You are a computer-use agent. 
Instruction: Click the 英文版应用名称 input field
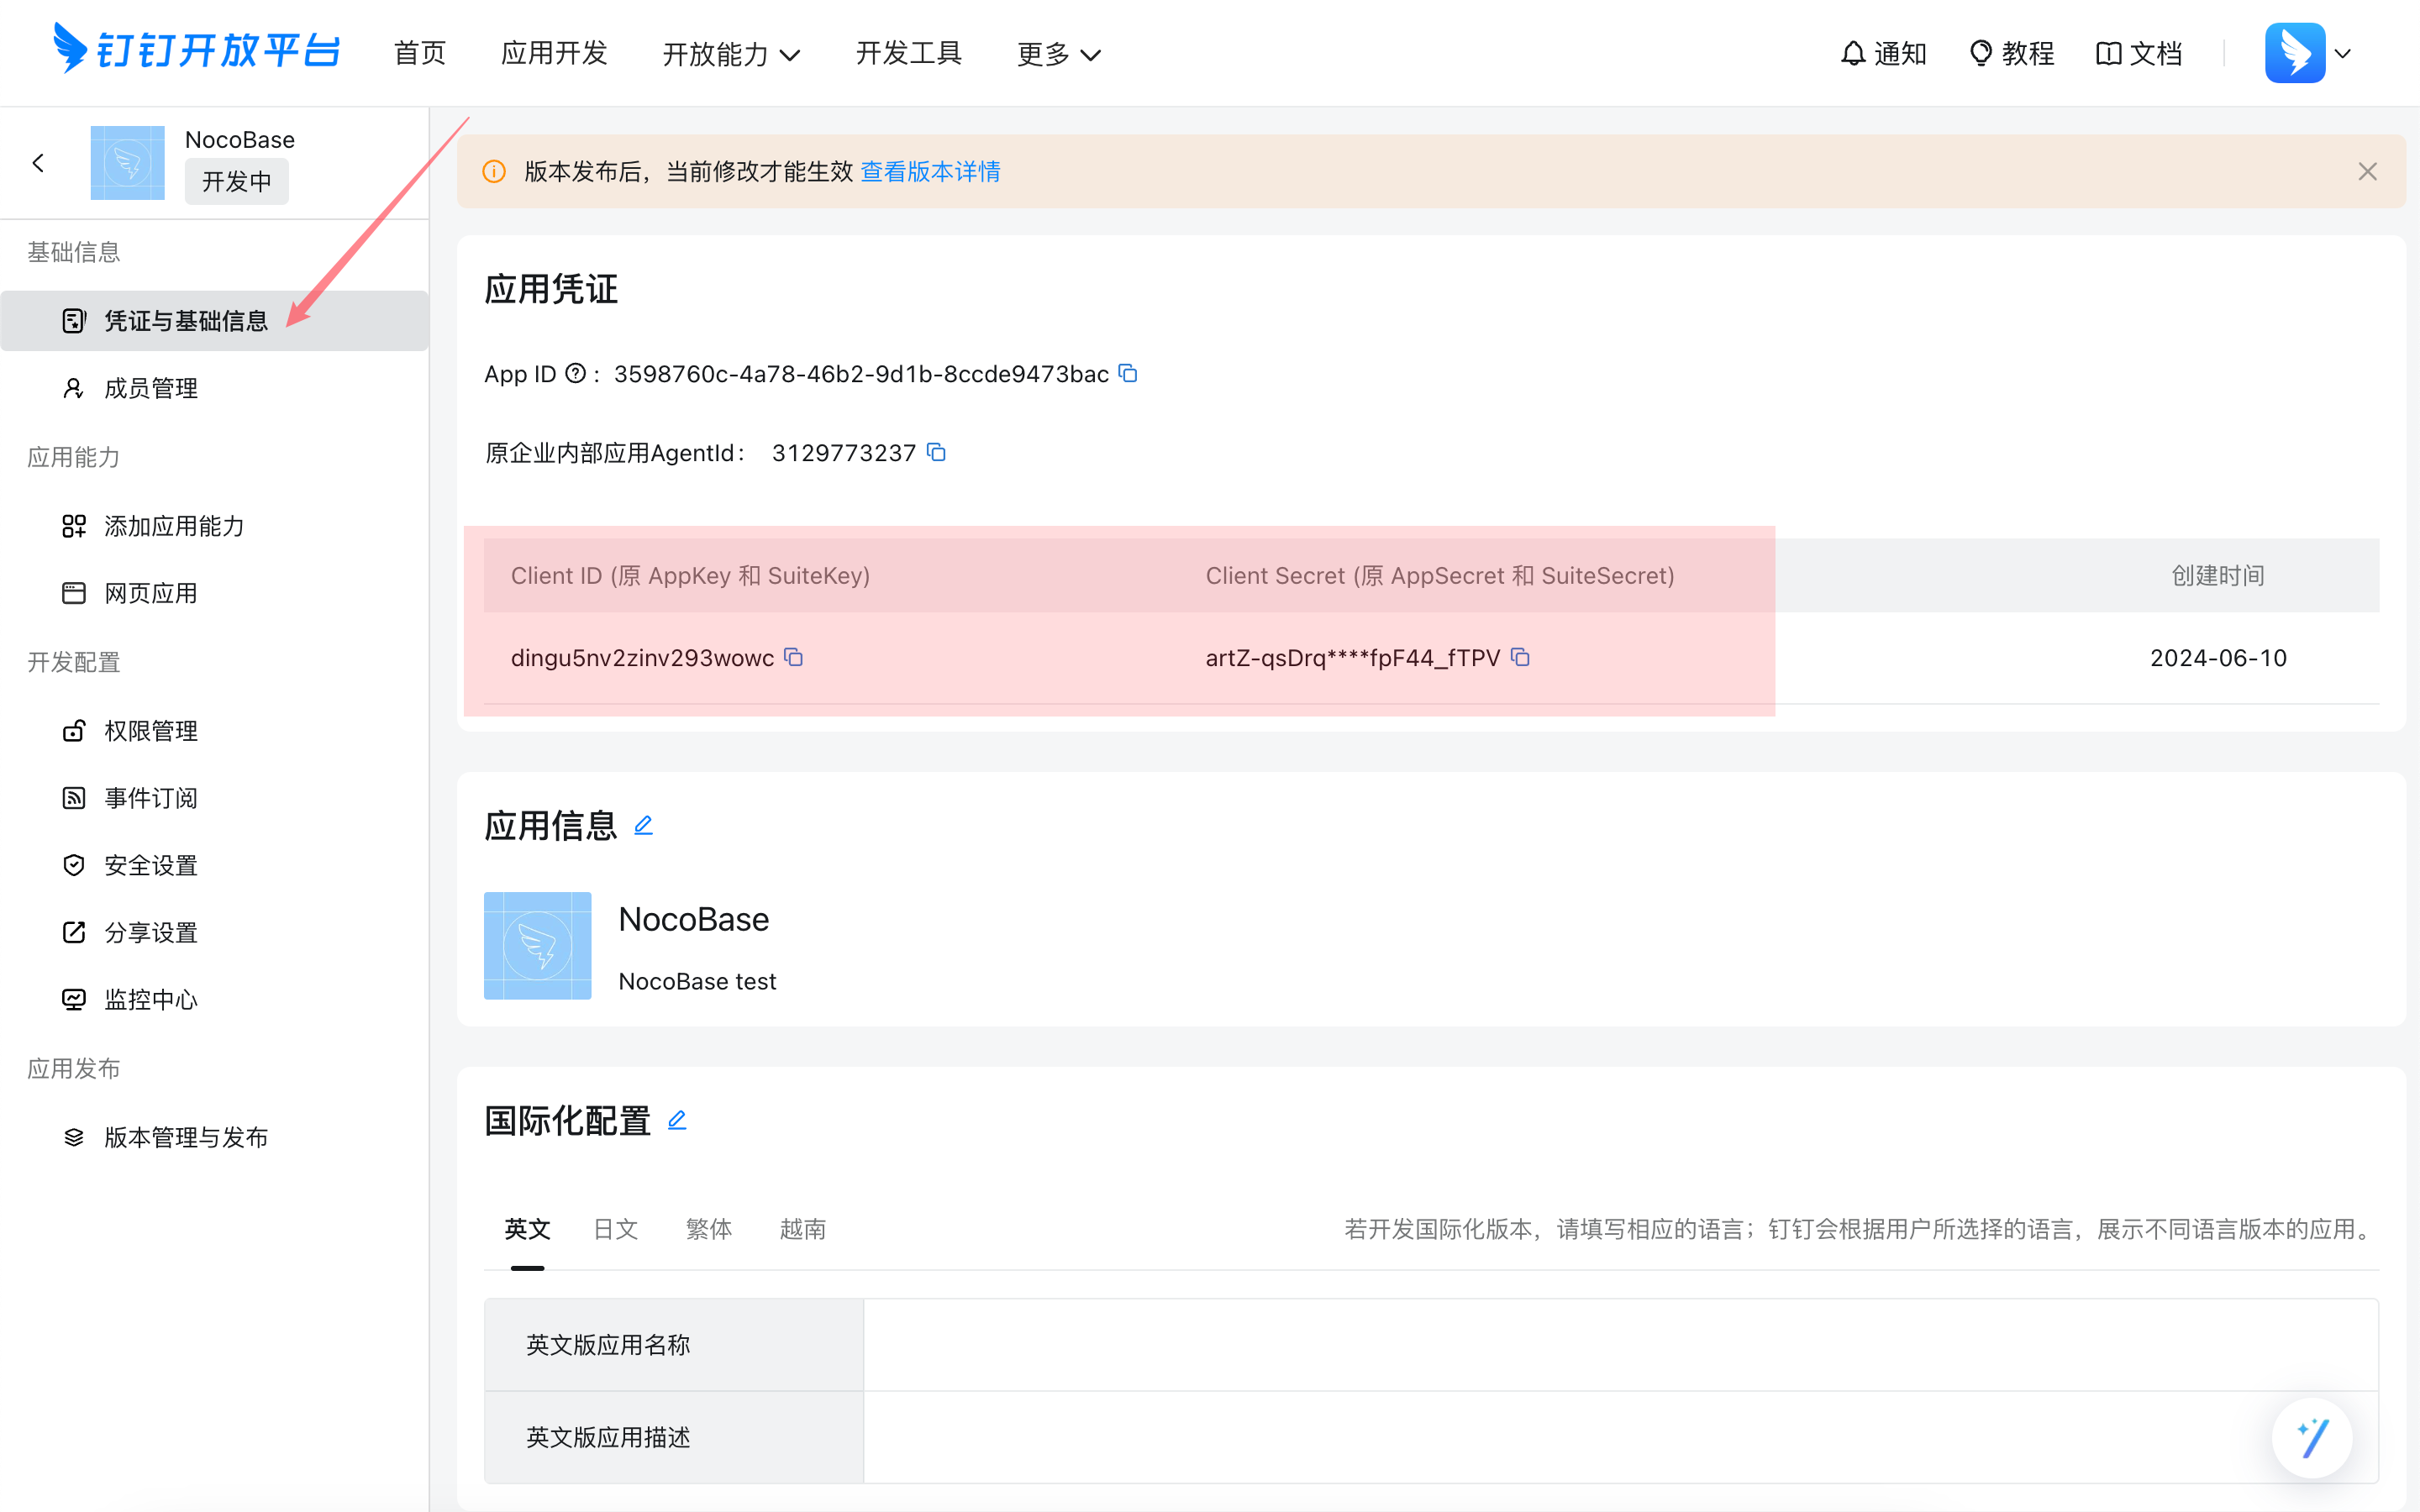pyautogui.click(x=1620, y=1344)
